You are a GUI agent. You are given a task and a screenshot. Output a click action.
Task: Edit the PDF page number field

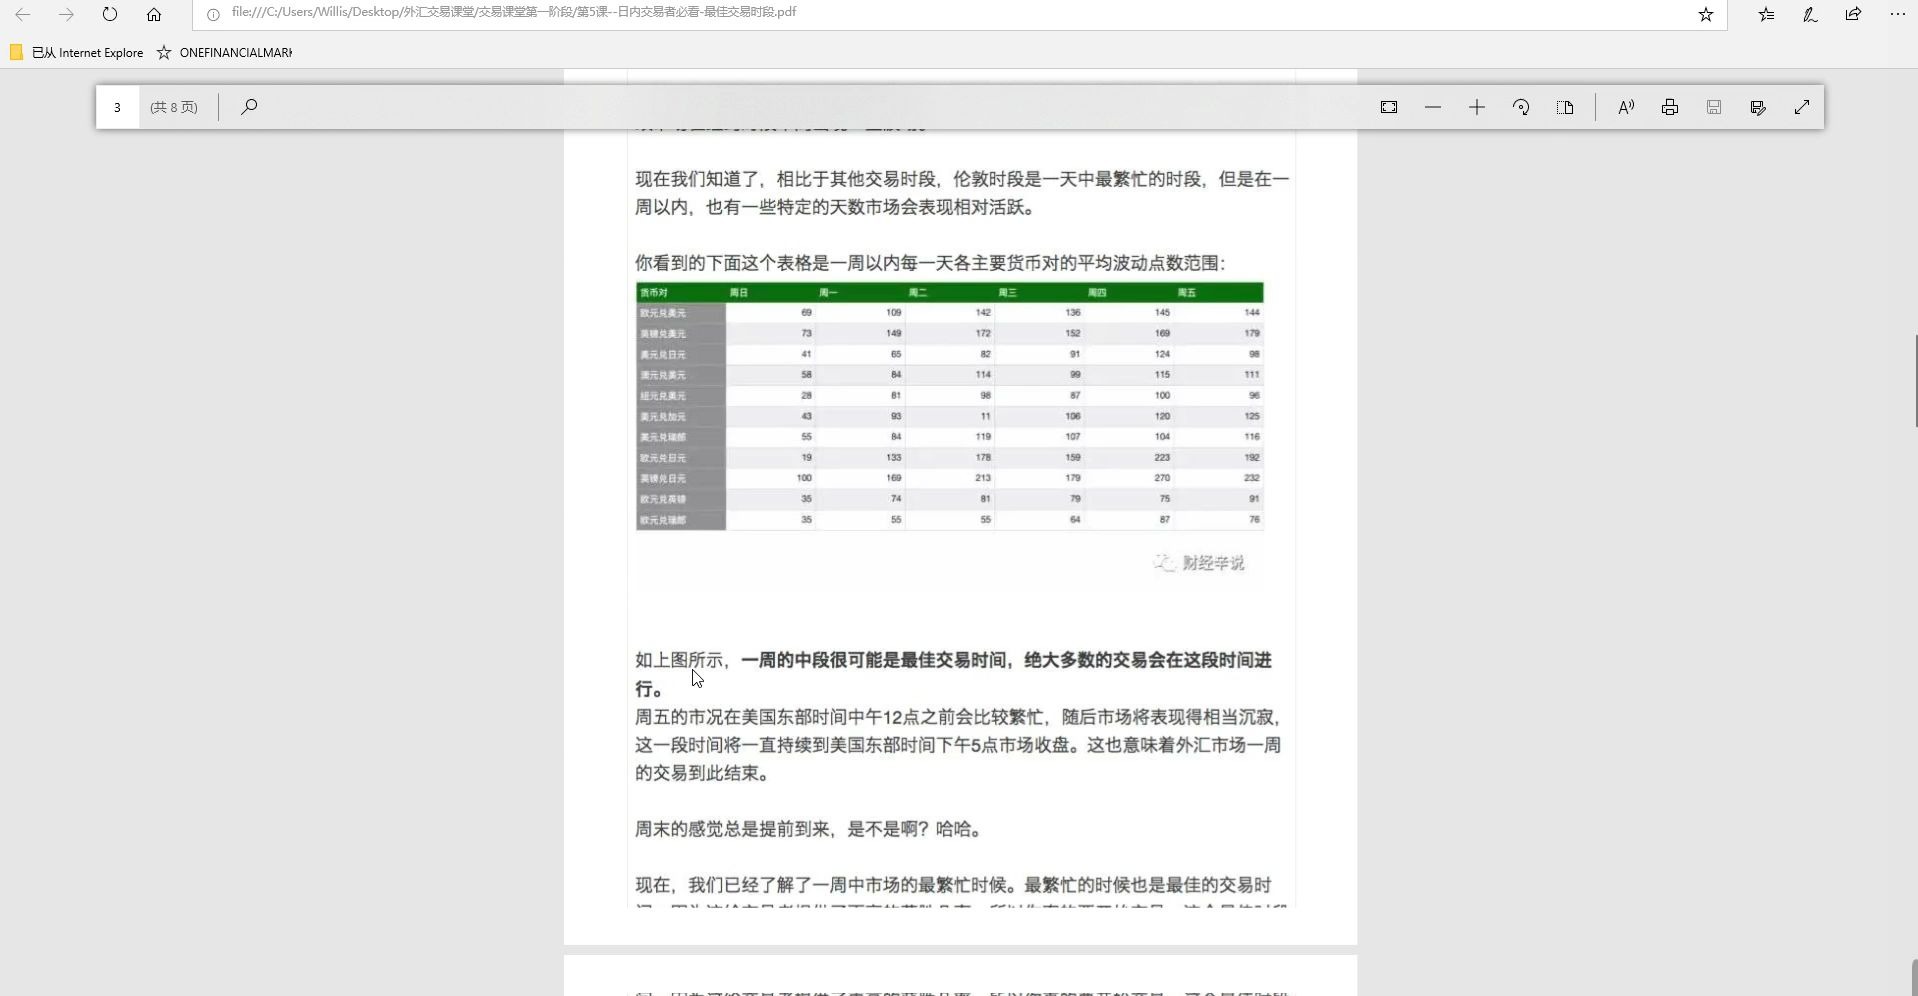pyautogui.click(x=118, y=107)
